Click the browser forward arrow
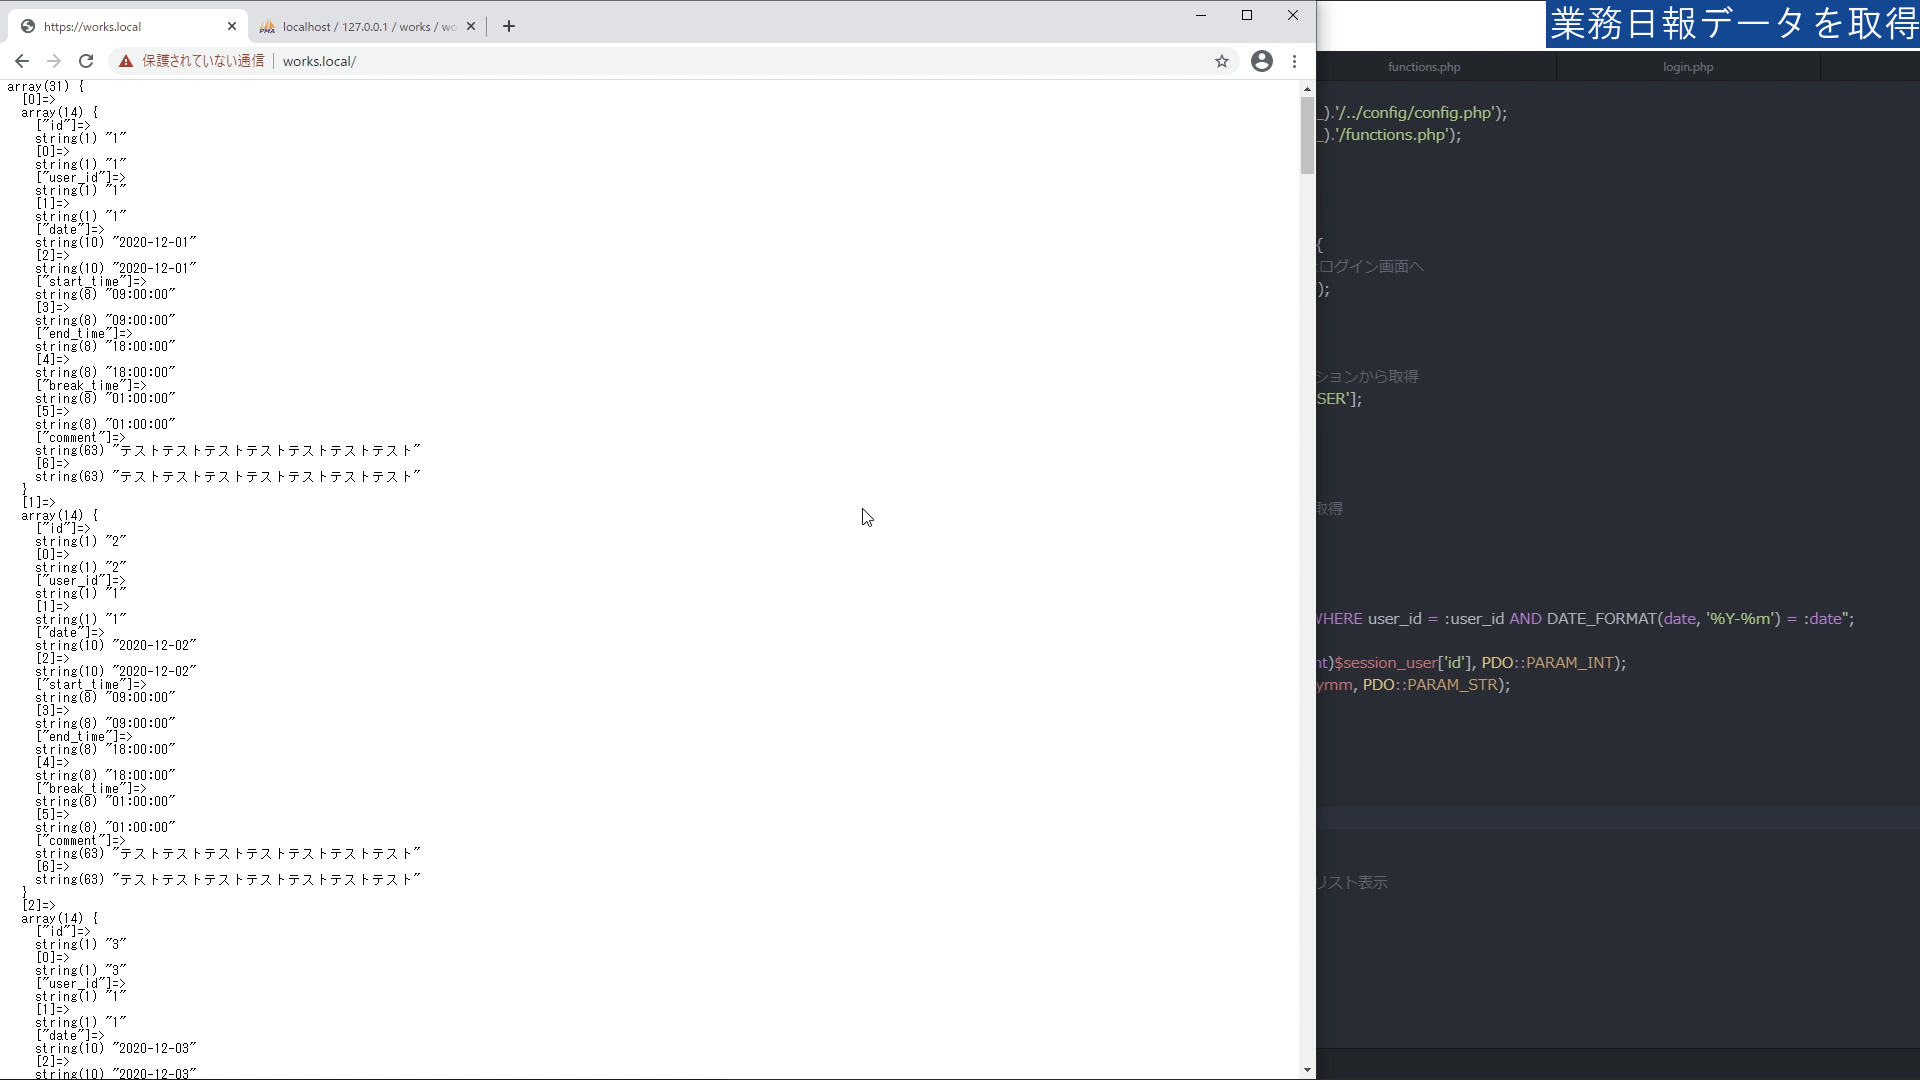 pyautogui.click(x=54, y=61)
